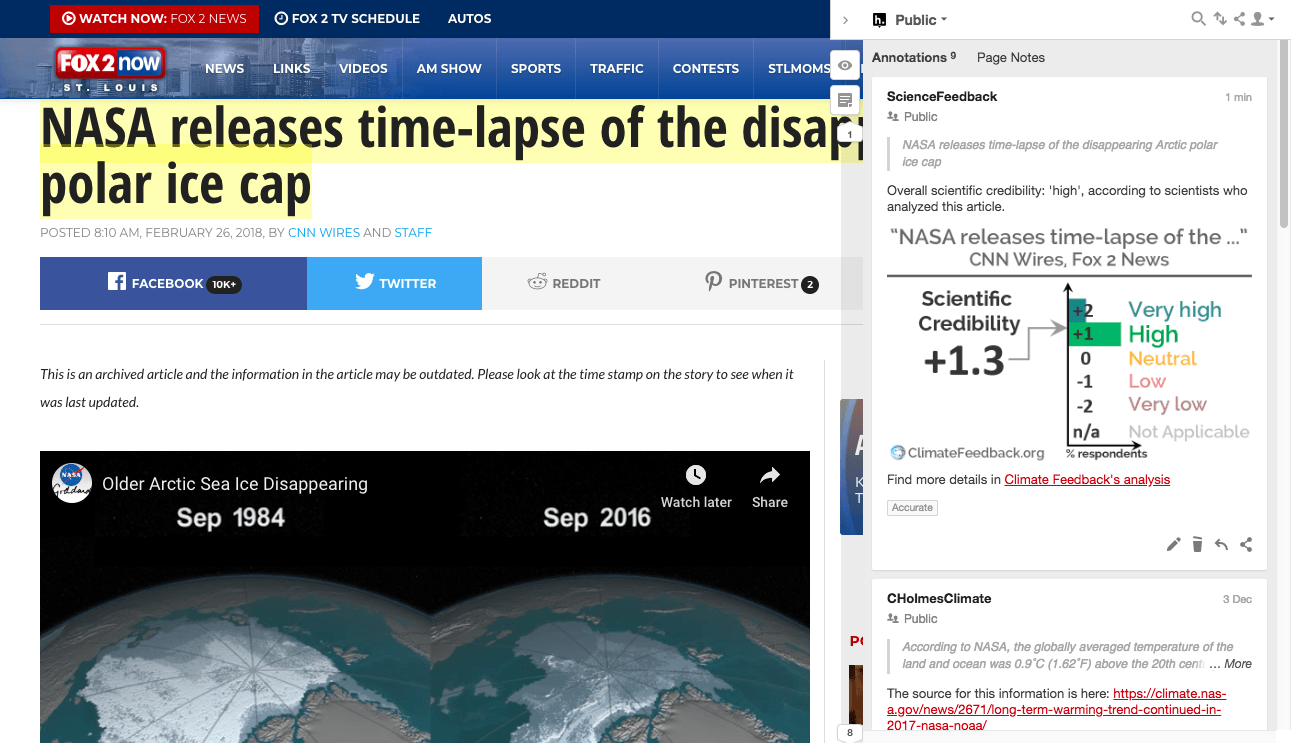
Task: Jump to annotation bucket labeled 1
Action: [x=849, y=134]
